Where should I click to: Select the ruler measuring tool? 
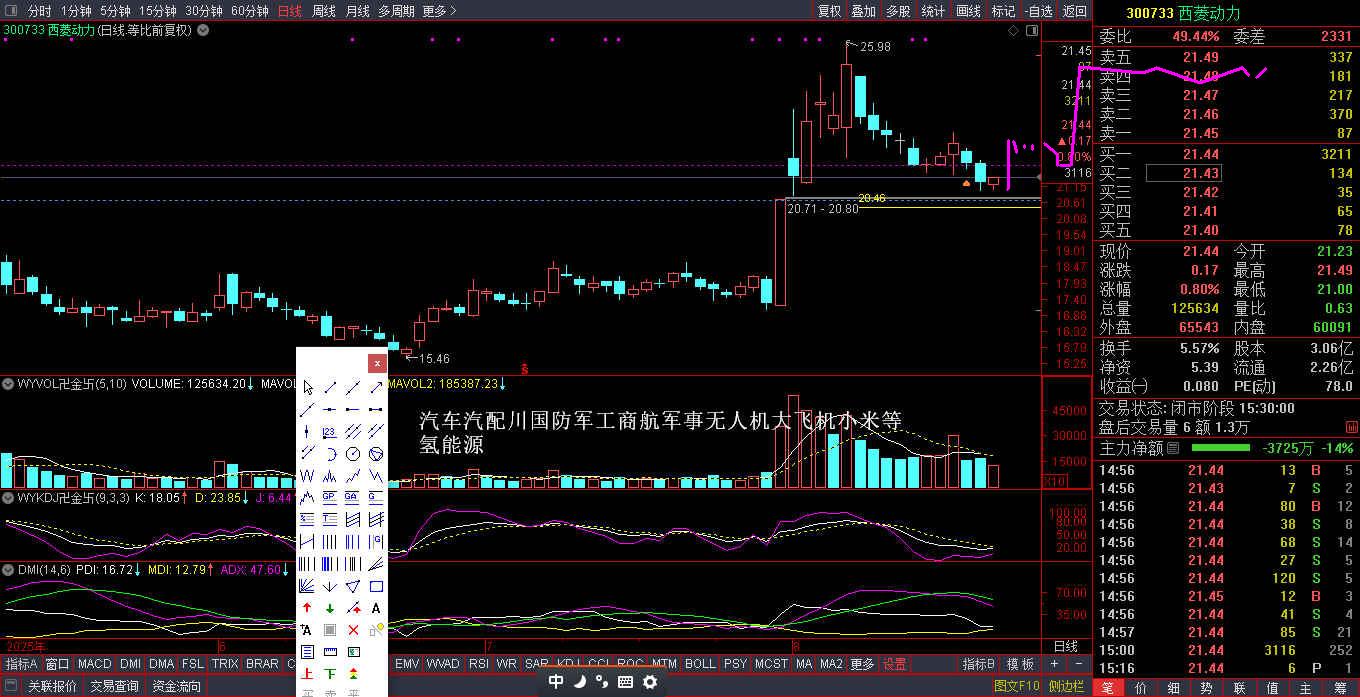point(330,651)
